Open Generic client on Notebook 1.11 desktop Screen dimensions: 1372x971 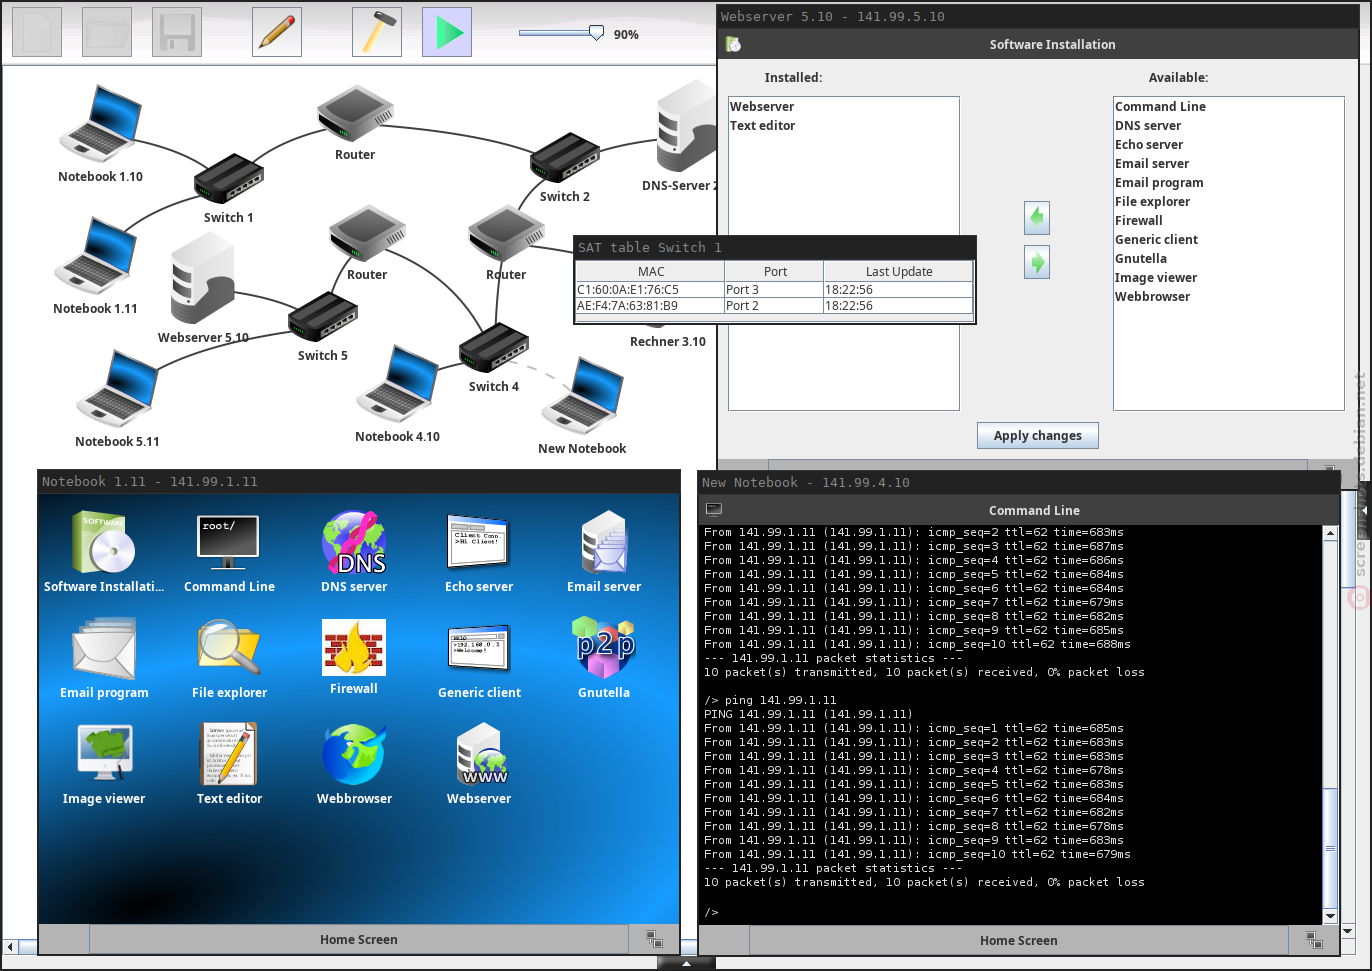479,658
